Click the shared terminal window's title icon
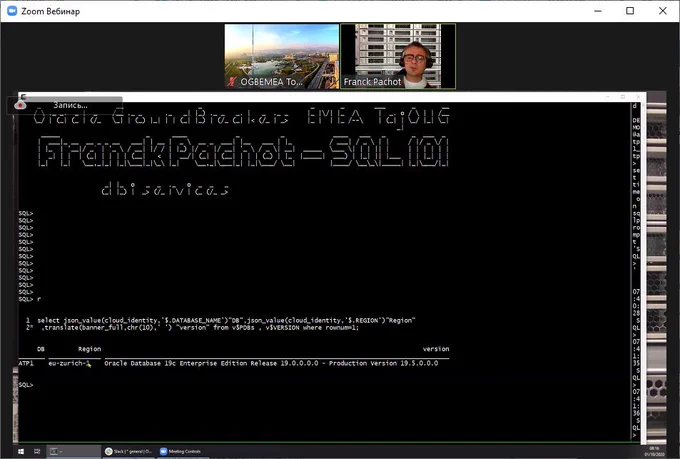The width and height of the screenshot is (680, 459). [23, 97]
